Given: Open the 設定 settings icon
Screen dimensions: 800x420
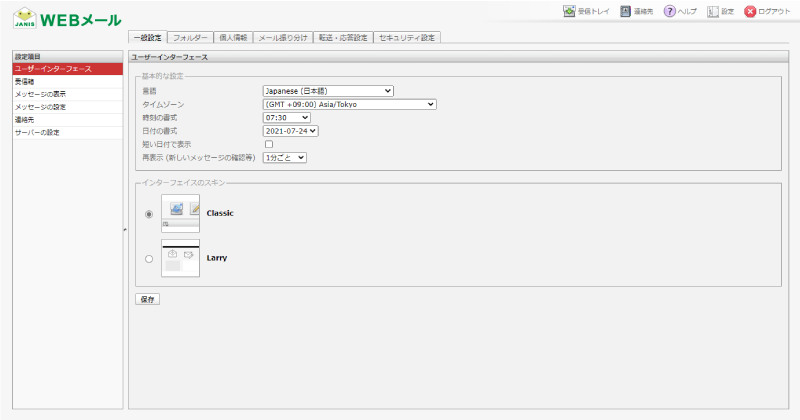Looking at the screenshot, I should tap(713, 12).
